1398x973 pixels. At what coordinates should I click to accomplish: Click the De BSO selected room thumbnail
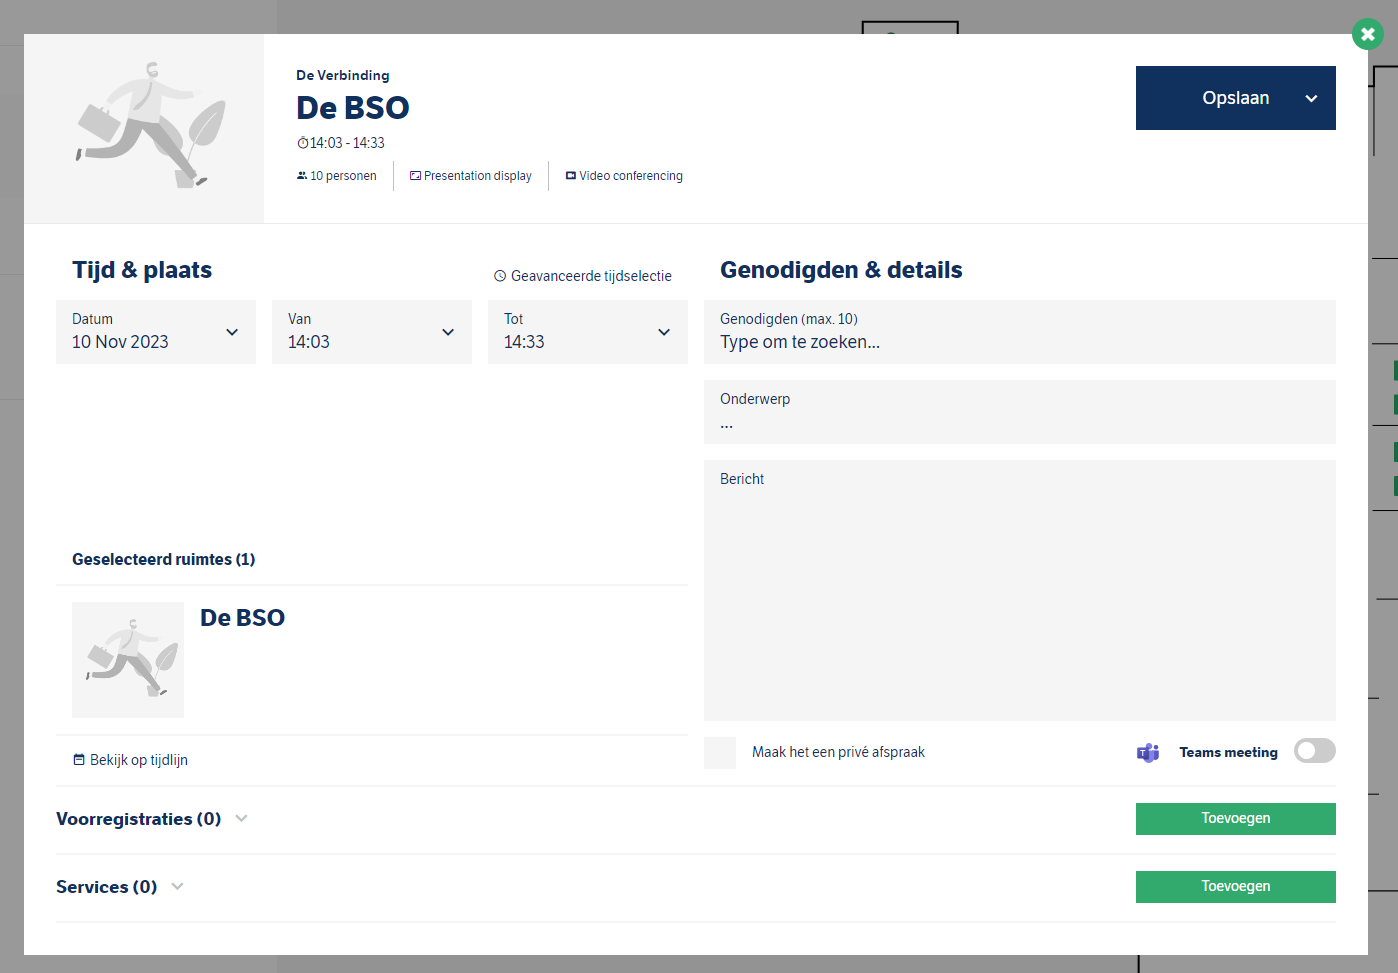pos(128,660)
